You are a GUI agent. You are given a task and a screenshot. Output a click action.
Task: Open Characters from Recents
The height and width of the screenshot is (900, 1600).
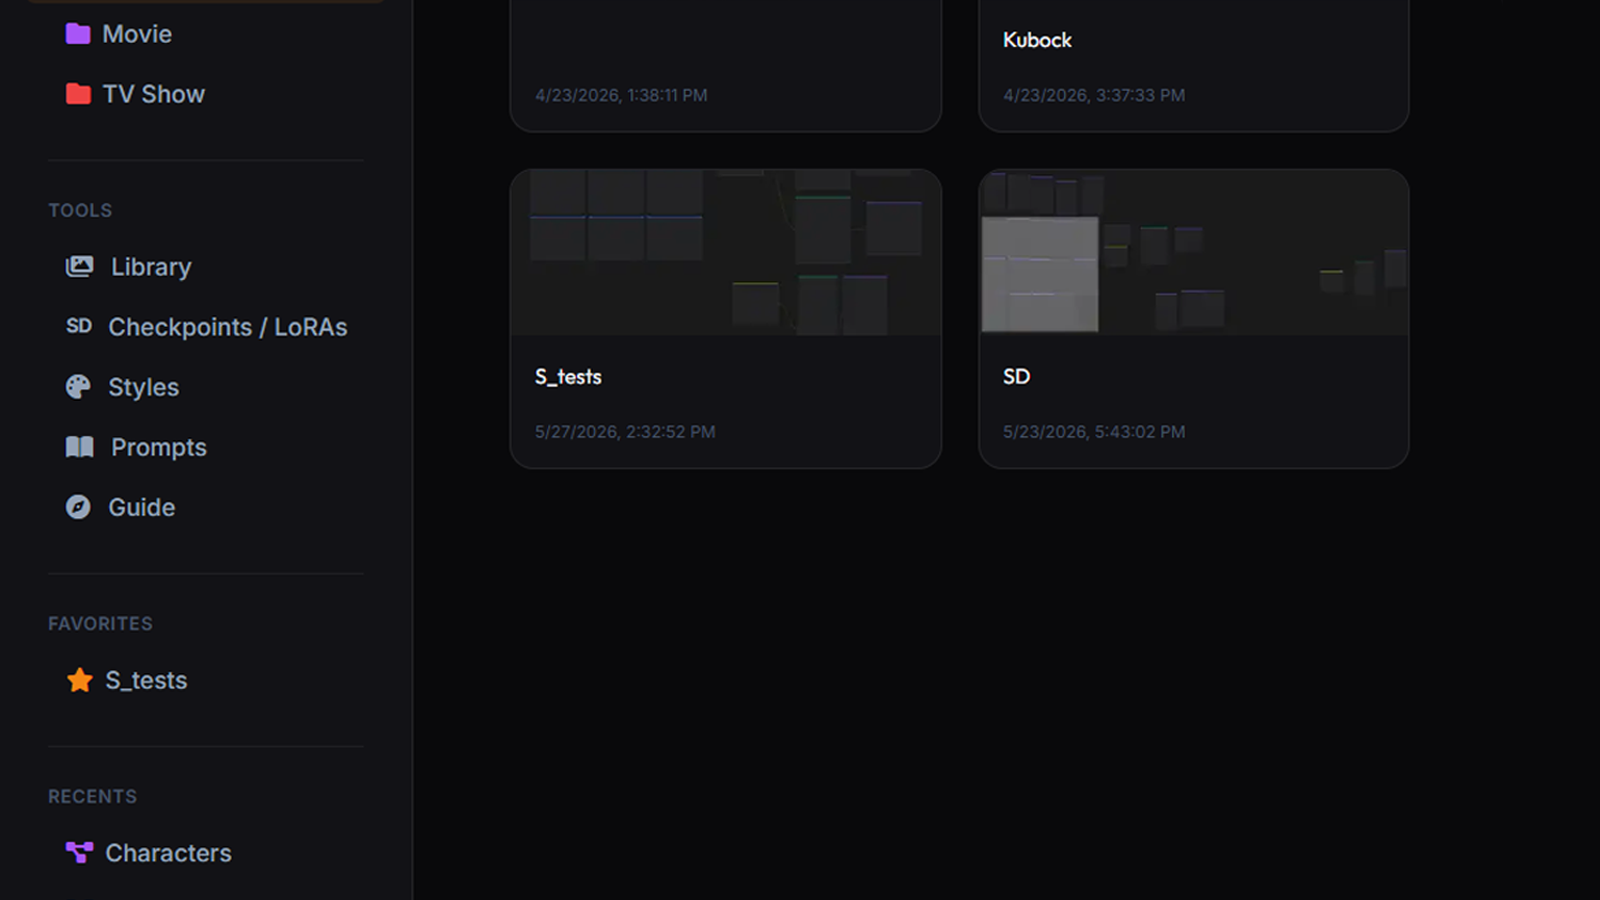click(168, 853)
